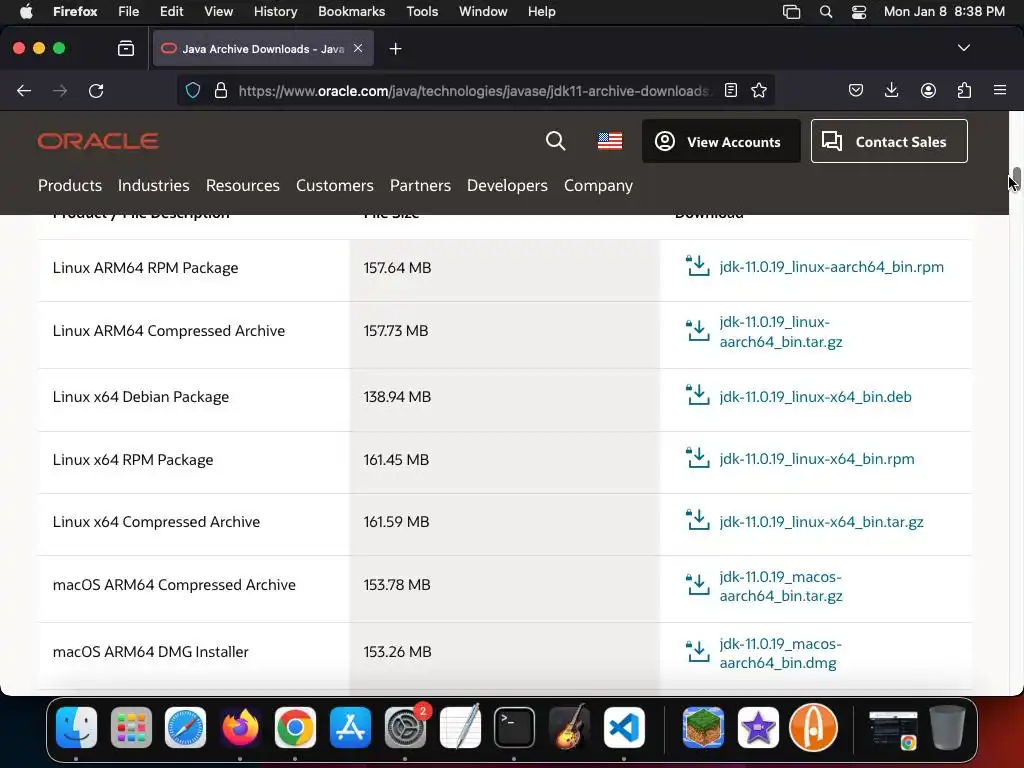Screen dimensions: 1024x768
Task: Click download icon for Linux x64 Debian Package
Action: 697,394
